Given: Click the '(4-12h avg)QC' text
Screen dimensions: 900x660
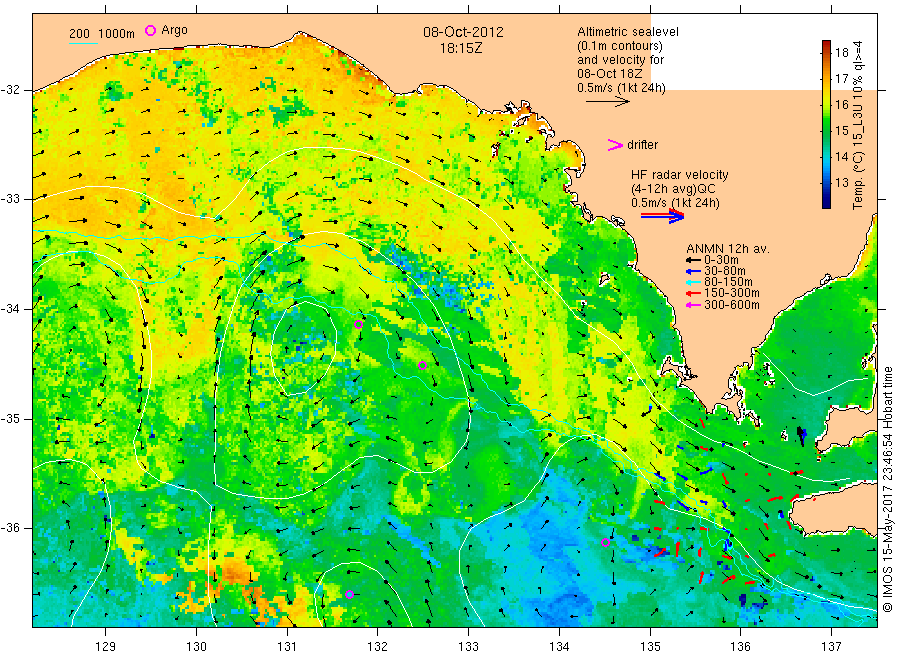Looking at the screenshot, I should (x=673, y=189).
